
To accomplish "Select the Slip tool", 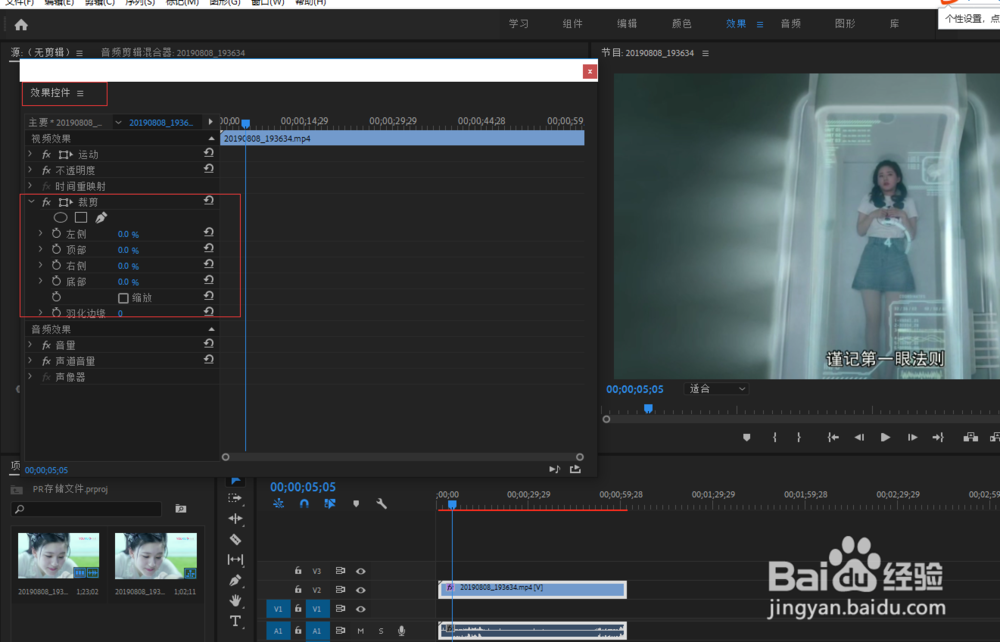I will coord(235,560).
